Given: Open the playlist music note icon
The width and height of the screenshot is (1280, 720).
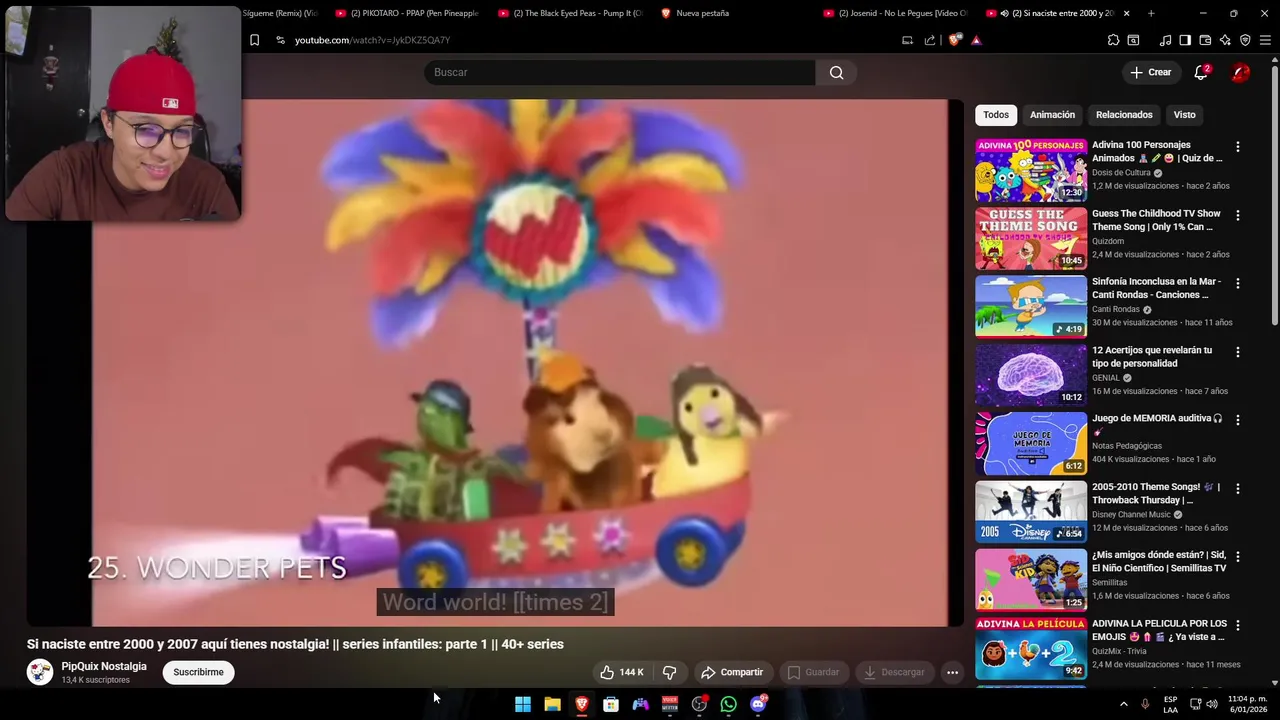Looking at the screenshot, I should tap(1165, 40).
